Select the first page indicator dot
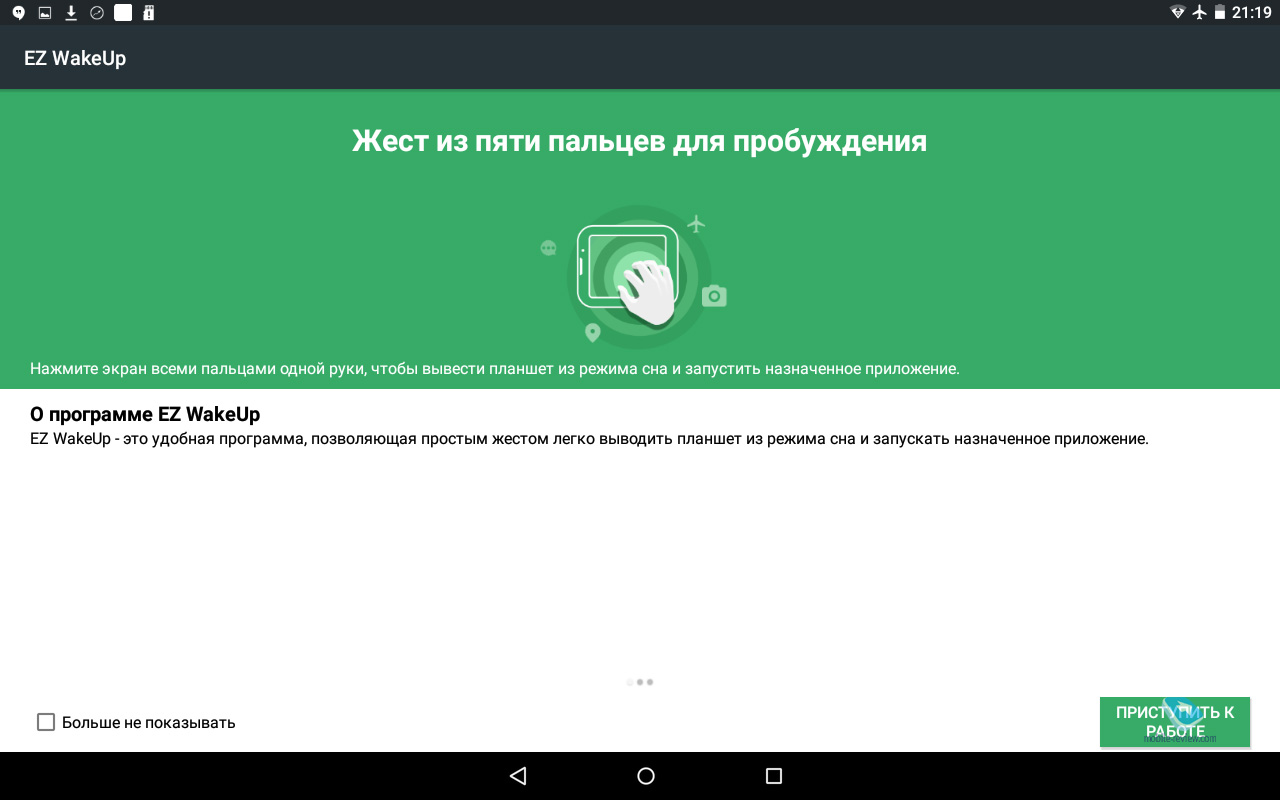Screen dimensions: 1280x800 click(629, 682)
